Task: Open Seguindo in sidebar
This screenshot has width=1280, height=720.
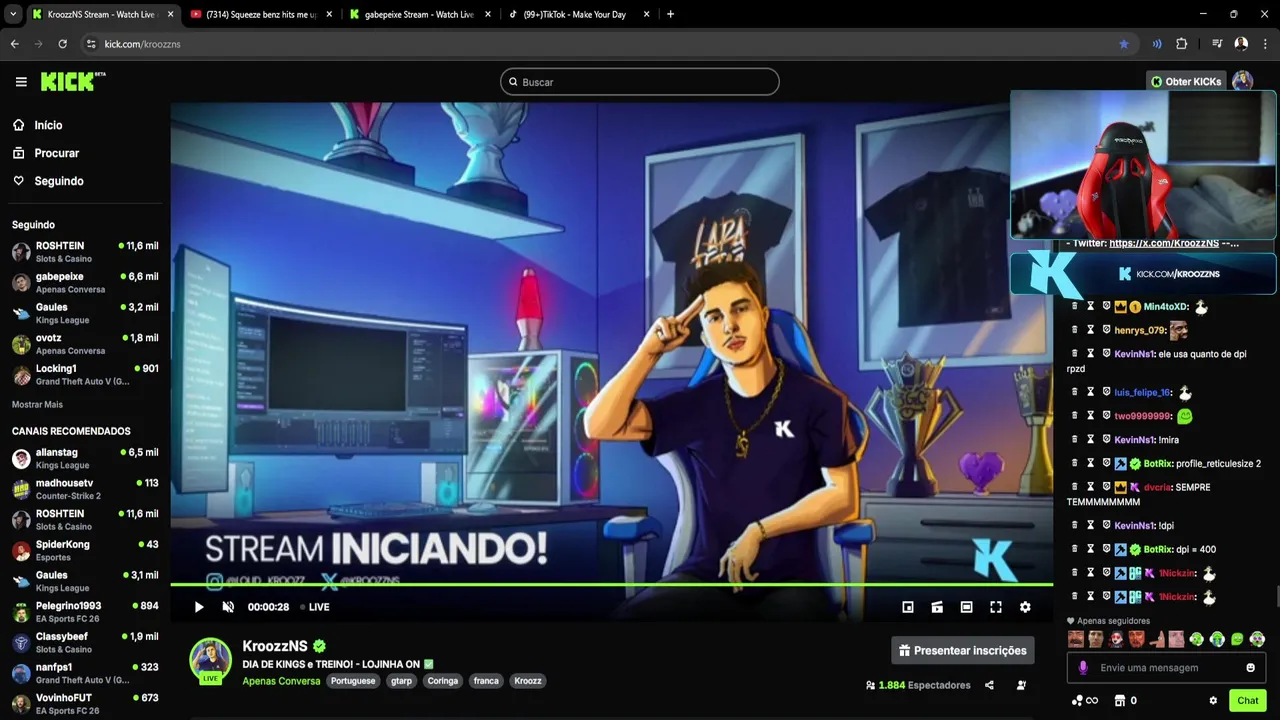Action: tap(48, 181)
